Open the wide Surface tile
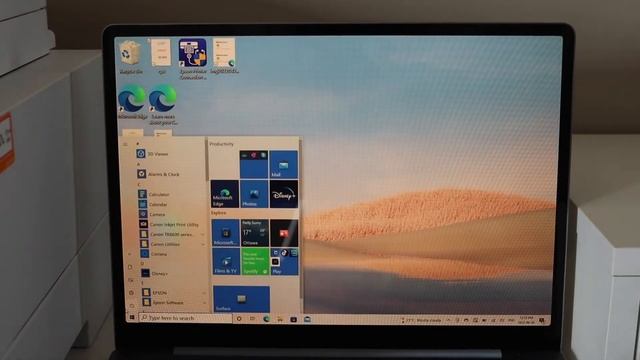 pyautogui.click(x=241, y=299)
